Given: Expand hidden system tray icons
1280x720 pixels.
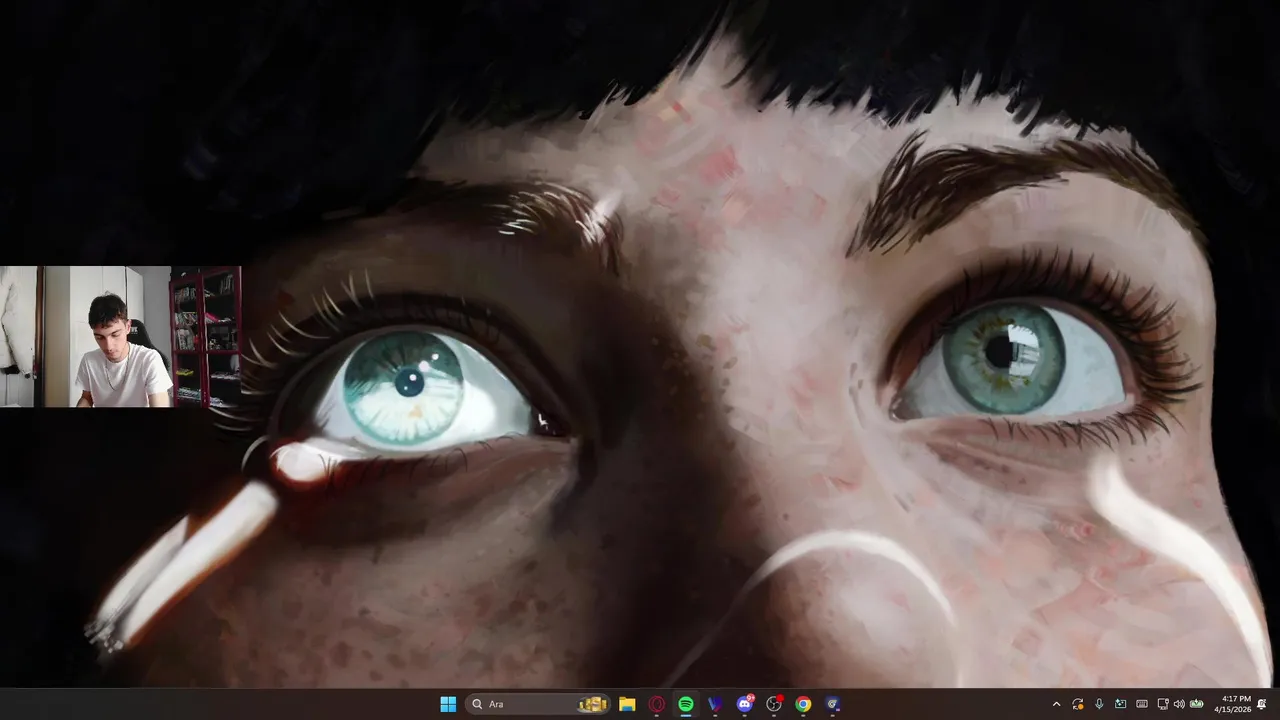Looking at the screenshot, I should coord(1056,704).
